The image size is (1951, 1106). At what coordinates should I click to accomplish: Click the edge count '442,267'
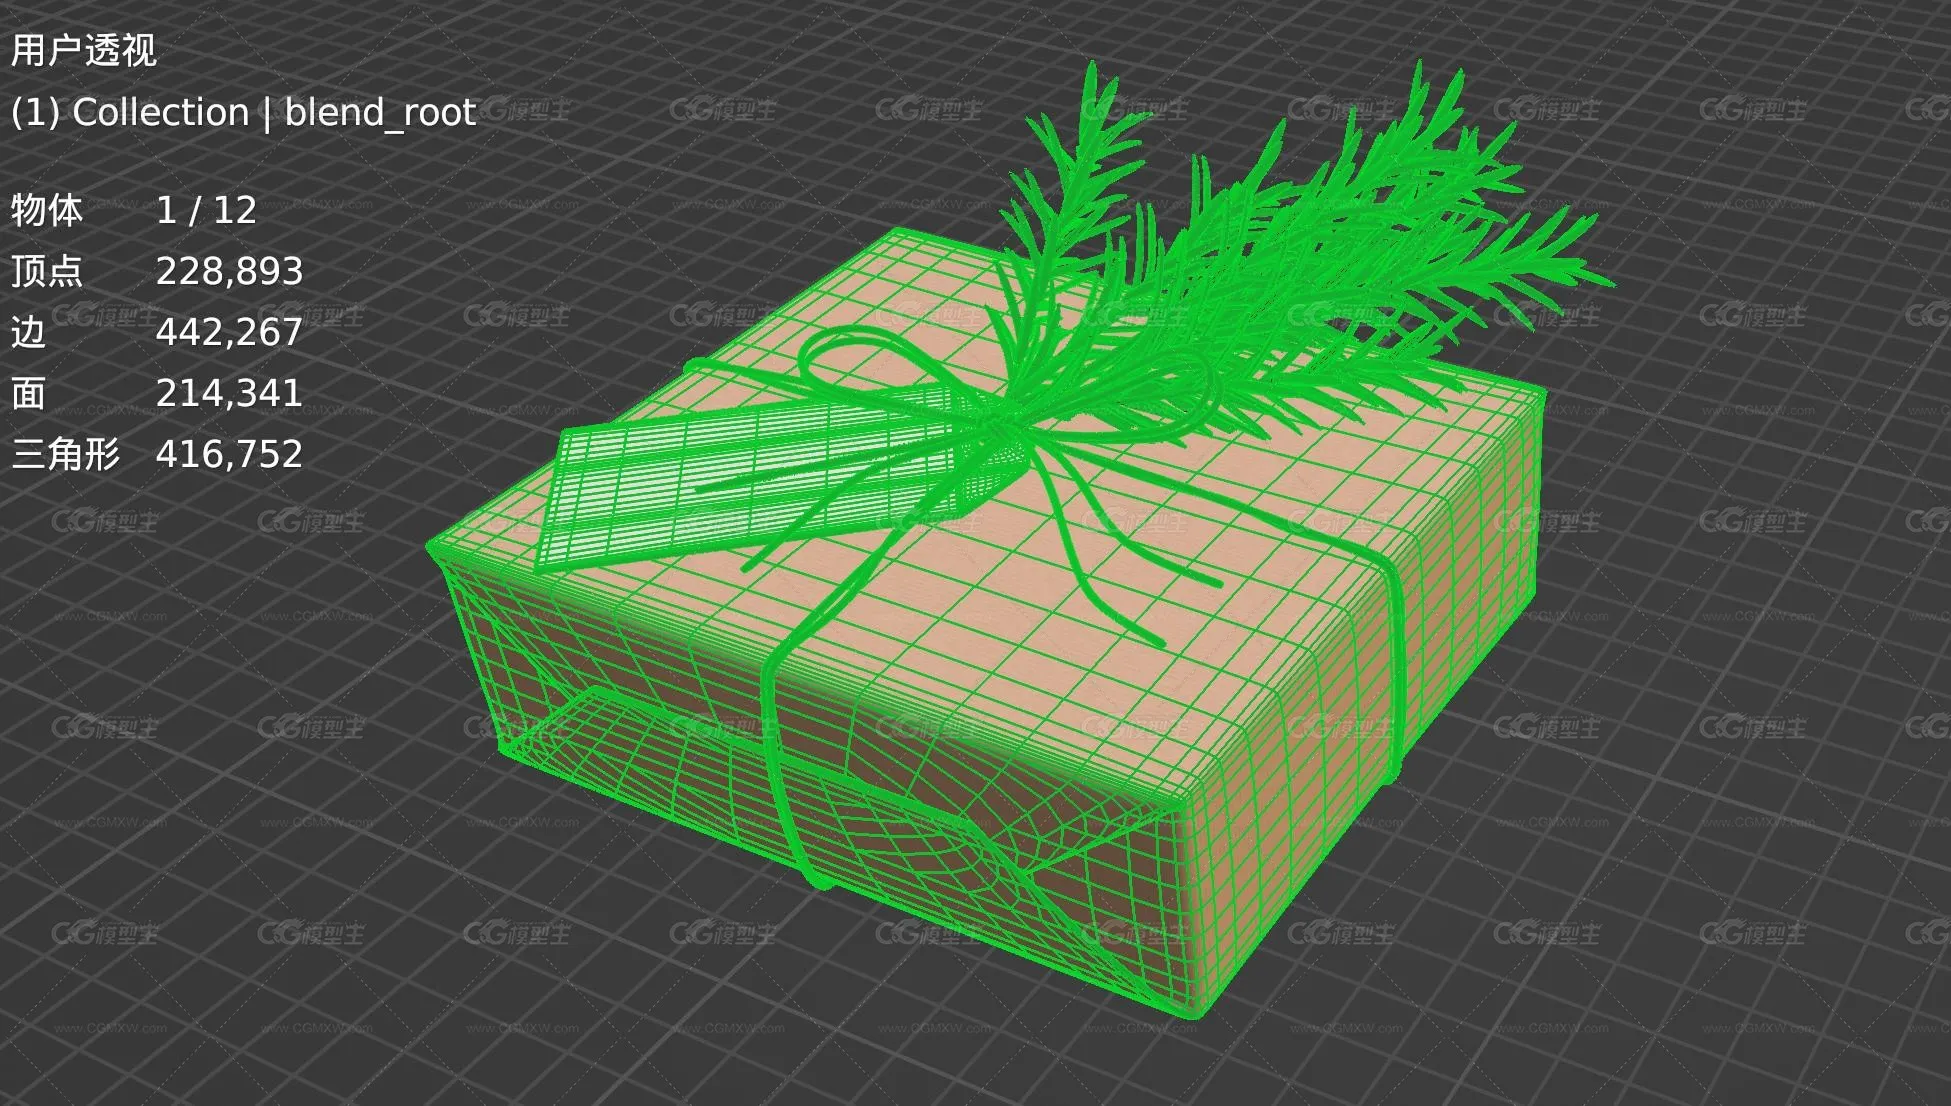tap(229, 332)
